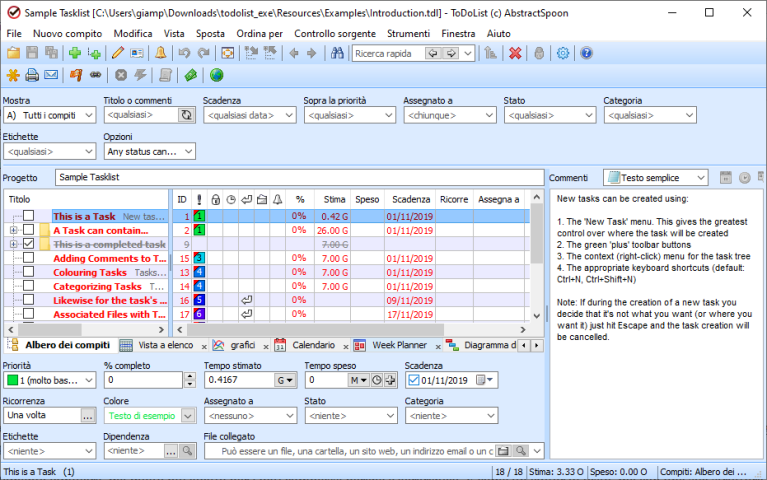Screen dimensions: 767x480
Task: Switch to the Calendario tab
Action: coord(313,345)
